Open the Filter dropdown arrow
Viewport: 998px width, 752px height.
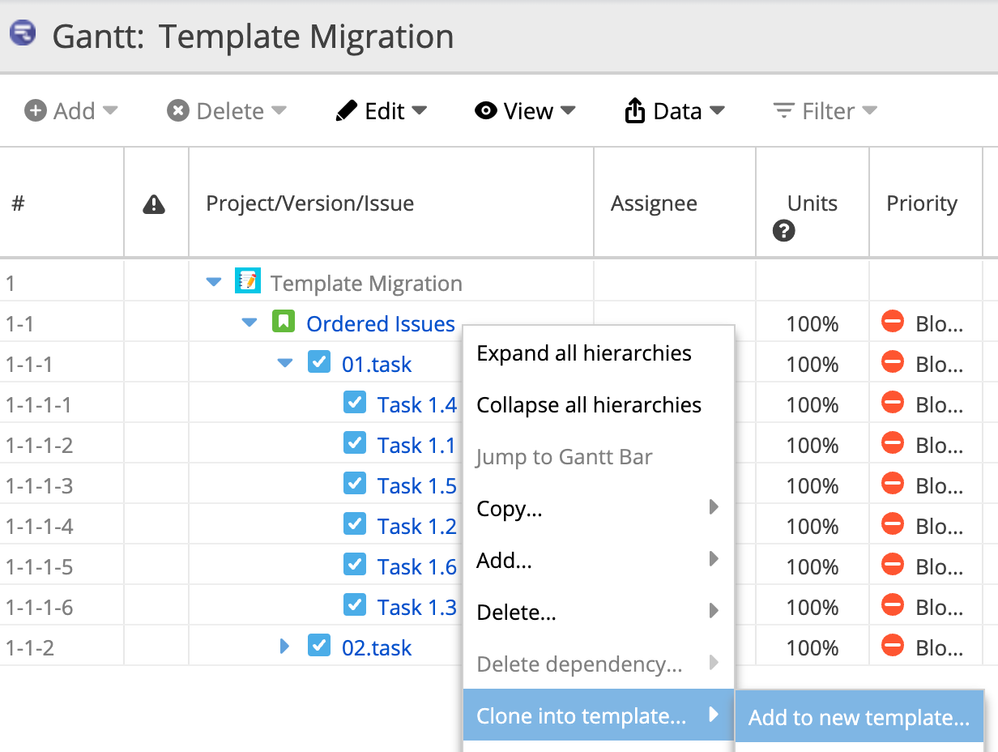pyautogui.click(x=869, y=110)
